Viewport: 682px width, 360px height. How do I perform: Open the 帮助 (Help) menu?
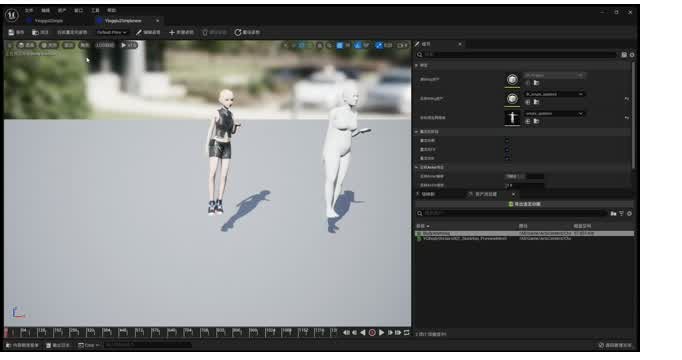(112, 10)
